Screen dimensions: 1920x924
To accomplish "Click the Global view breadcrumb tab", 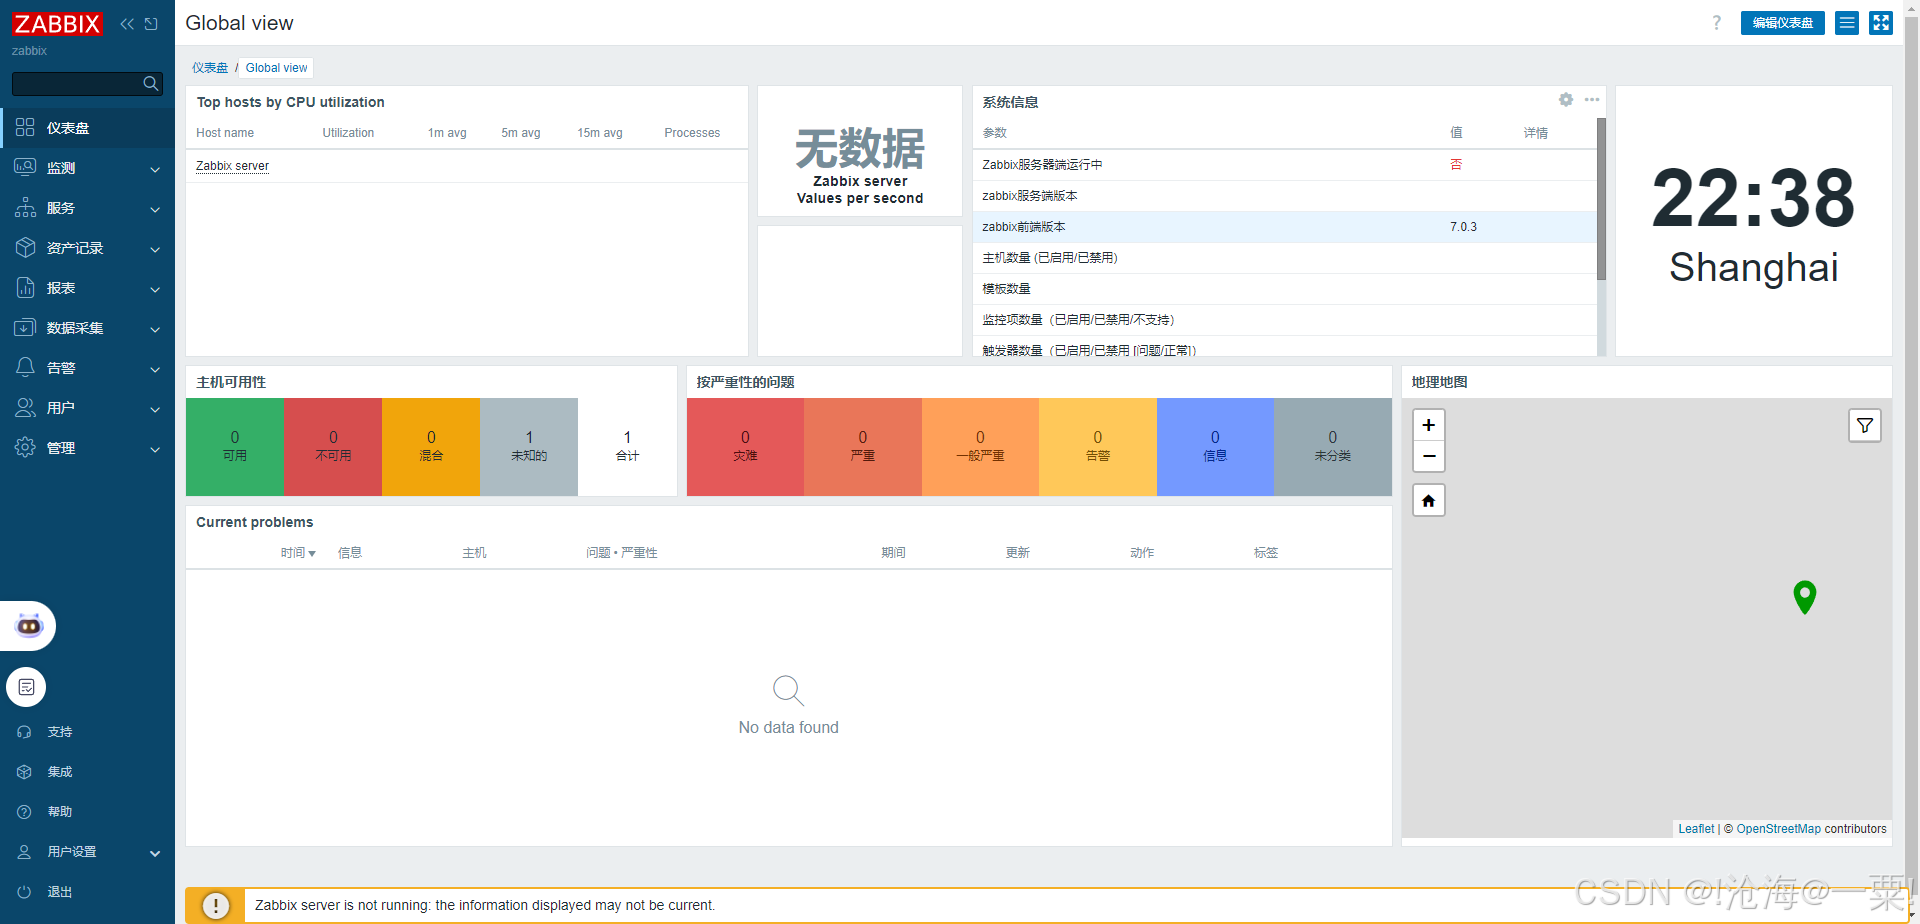I will 277,68.
